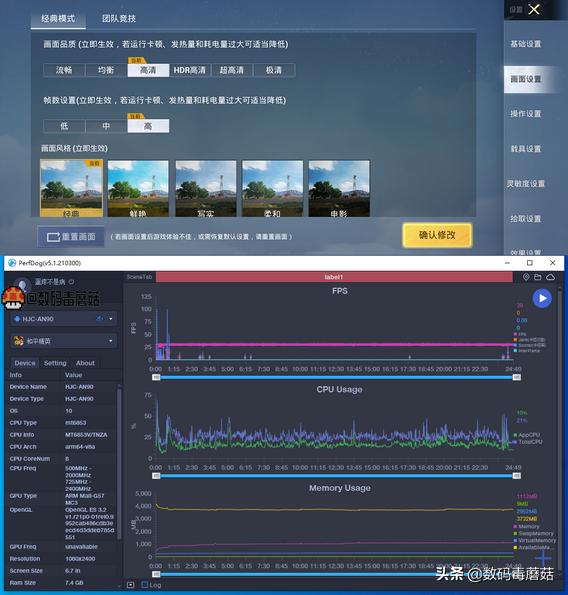Open 载具设置 in game sidebar

pyautogui.click(x=526, y=149)
